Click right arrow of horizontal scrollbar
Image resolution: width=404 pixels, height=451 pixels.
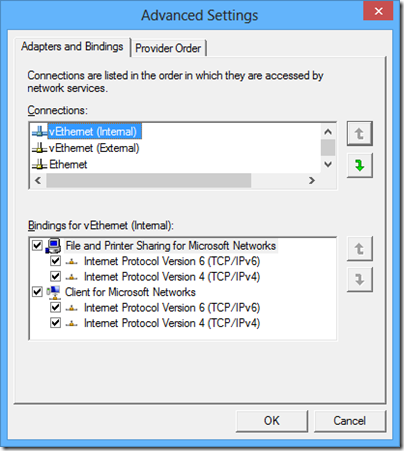(x=312, y=181)
